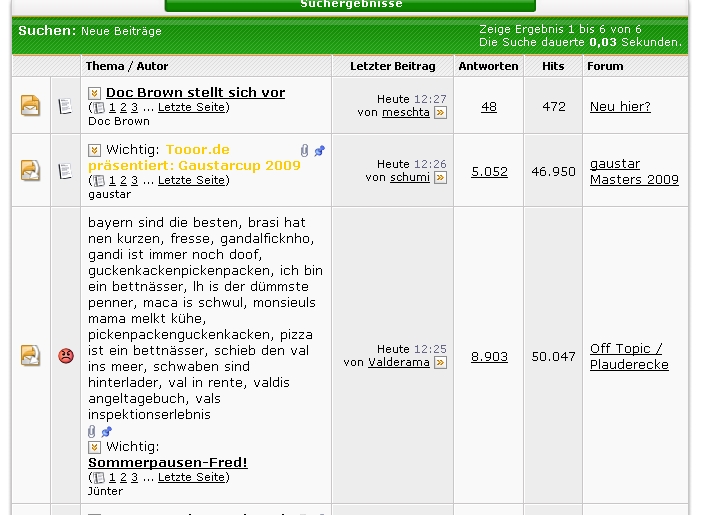Jump to last post arrow next to meschta
Image resolution: width=704 pixels, height=515 pixels.
point(440,113)
